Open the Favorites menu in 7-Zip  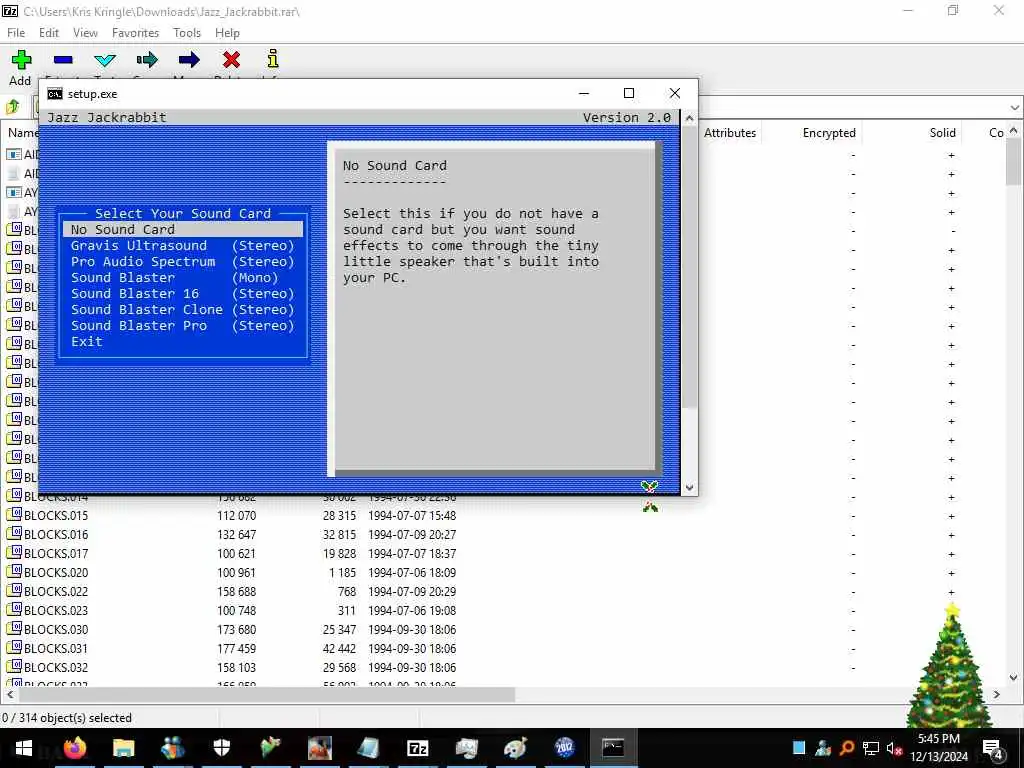coord(135,33)
